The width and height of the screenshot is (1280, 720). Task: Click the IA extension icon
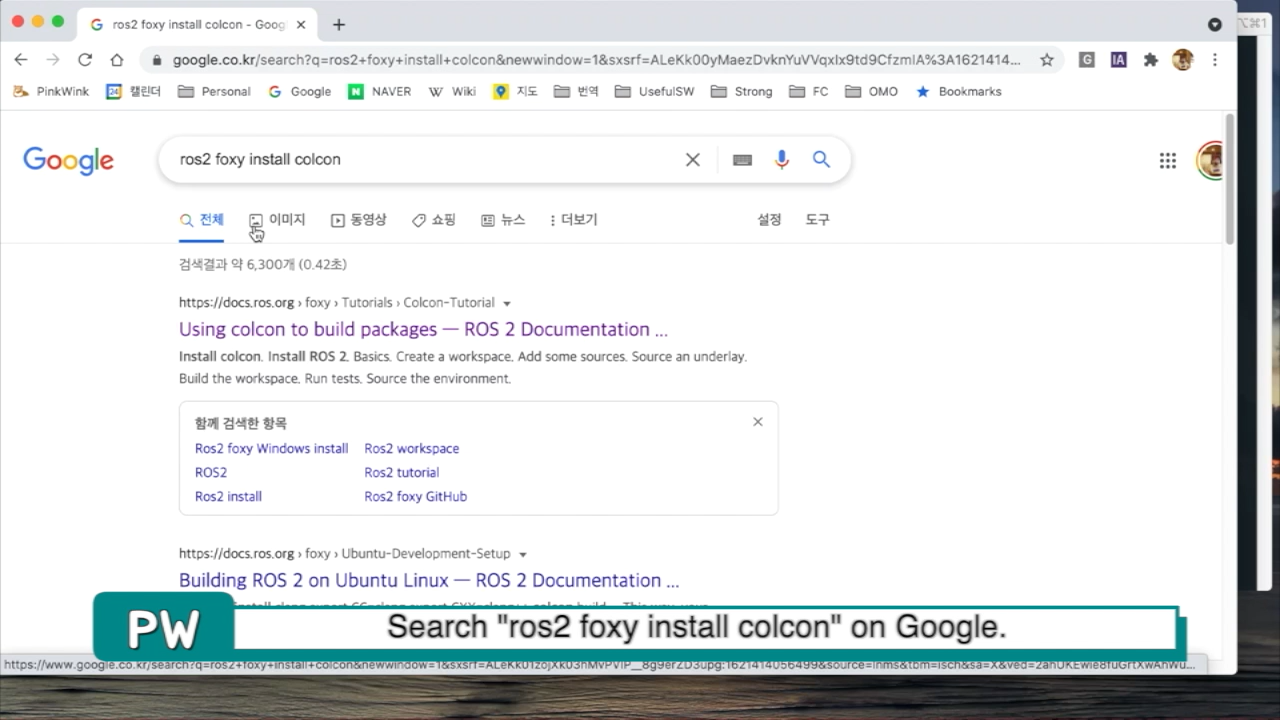click(1119, 60)
